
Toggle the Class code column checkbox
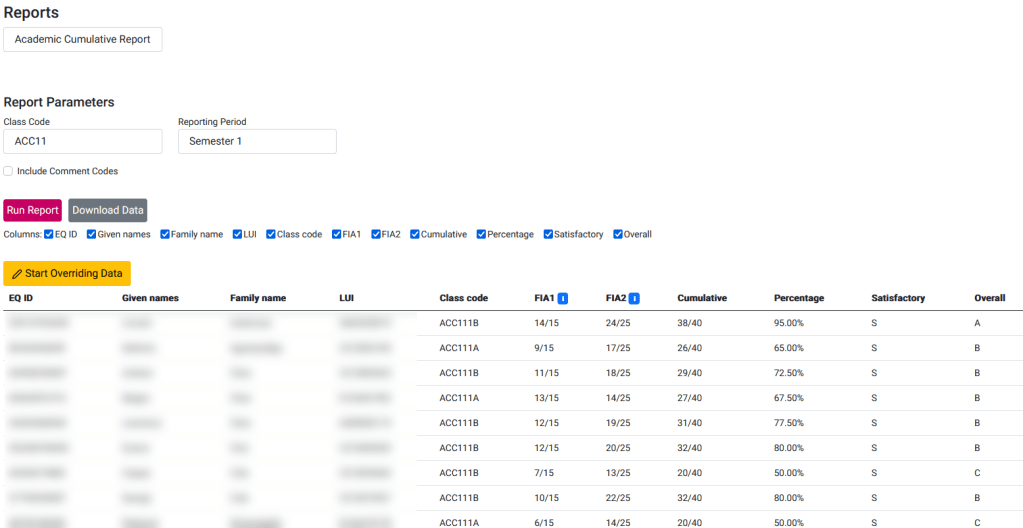click(x=271, y=234)
